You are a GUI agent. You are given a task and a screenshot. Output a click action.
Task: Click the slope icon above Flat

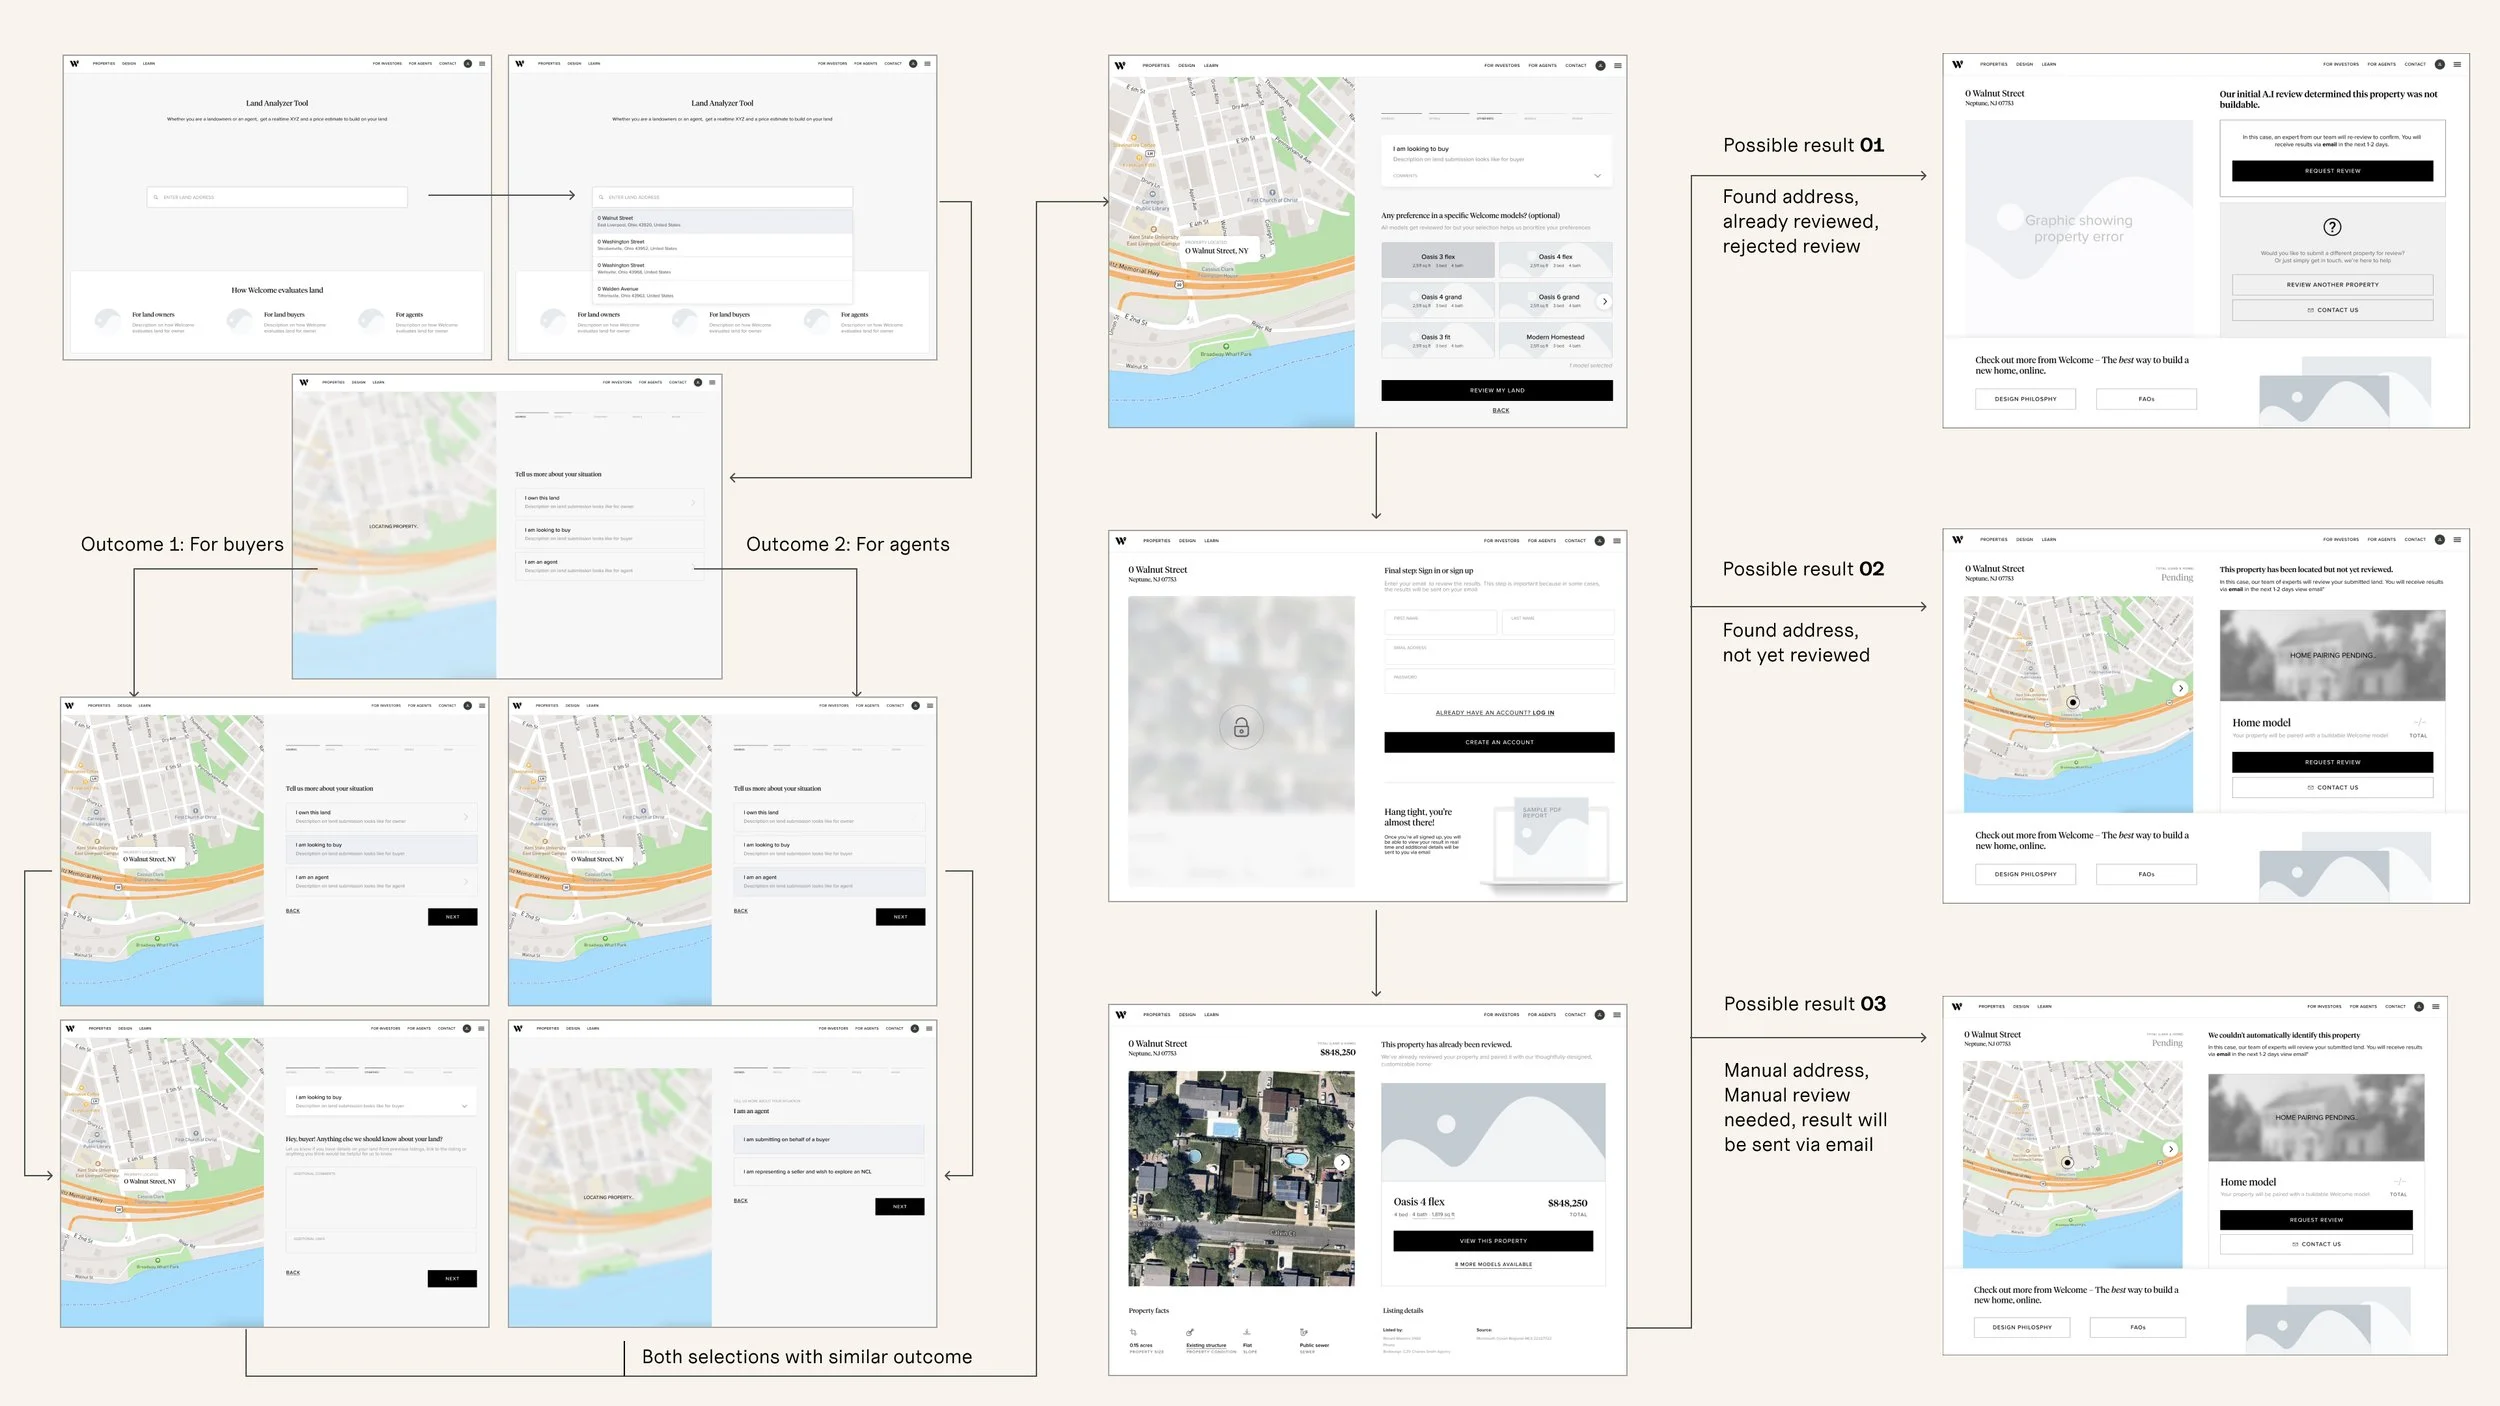[x=1247, y=1332]
